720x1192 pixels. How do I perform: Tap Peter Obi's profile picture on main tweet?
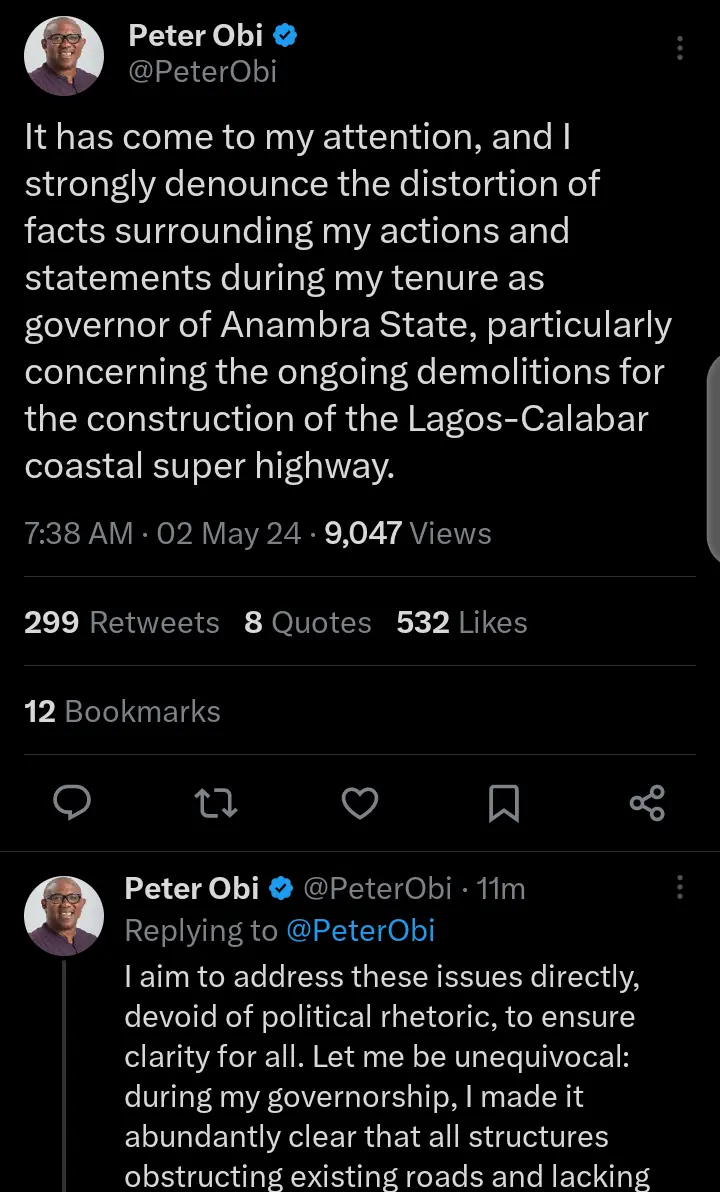click(x=63, y=56)
